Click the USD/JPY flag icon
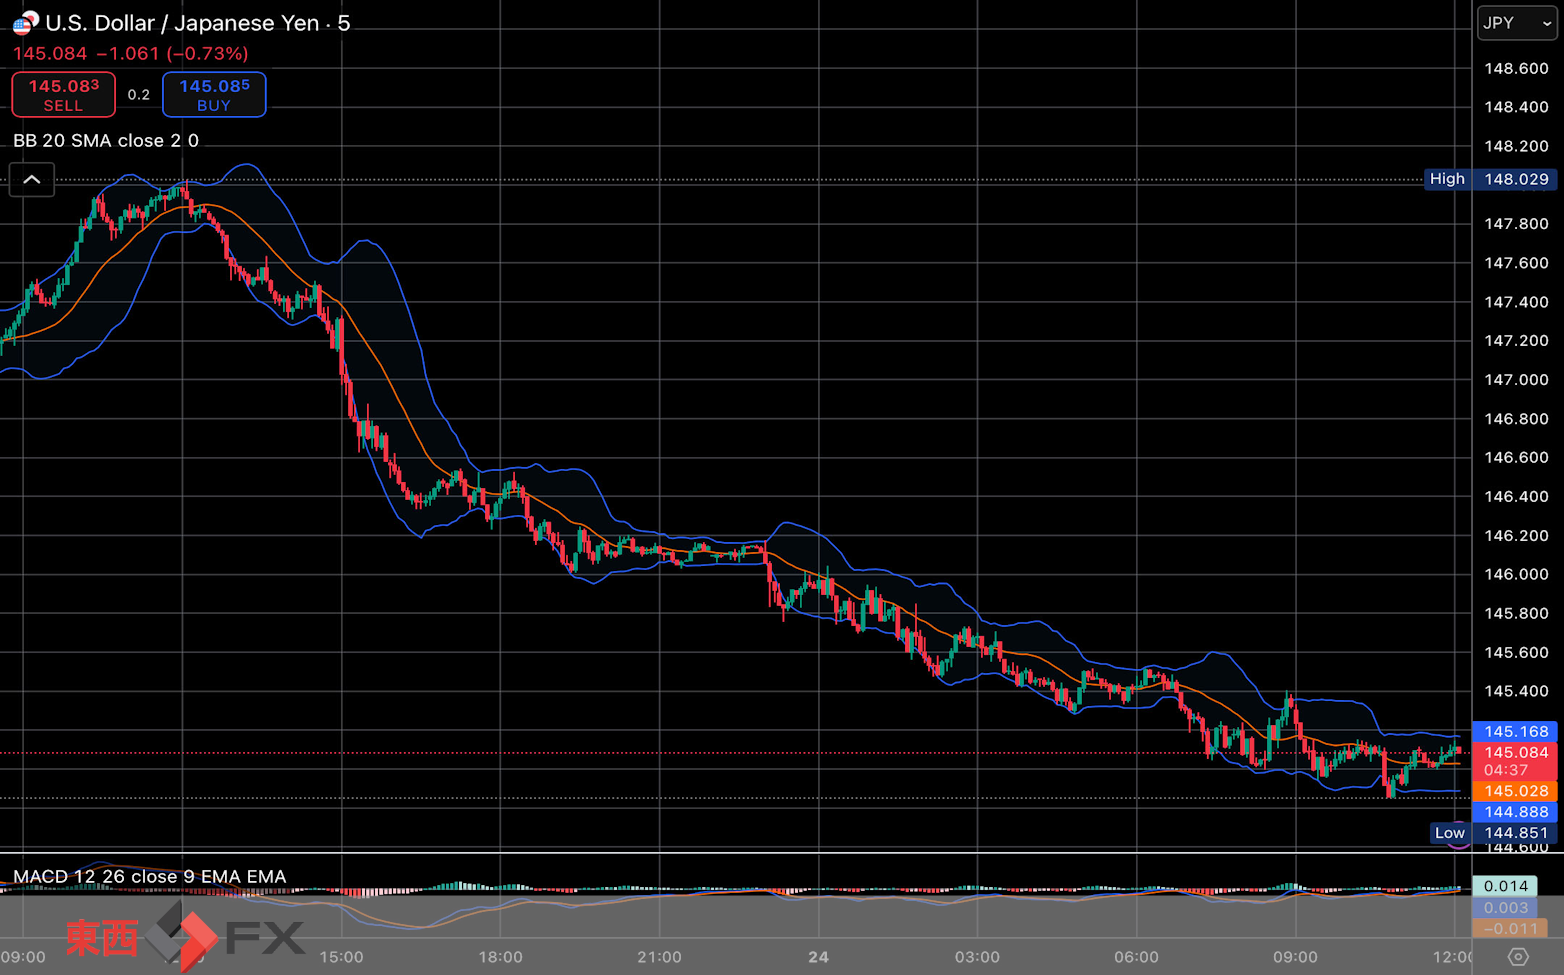 coord(26,22)
